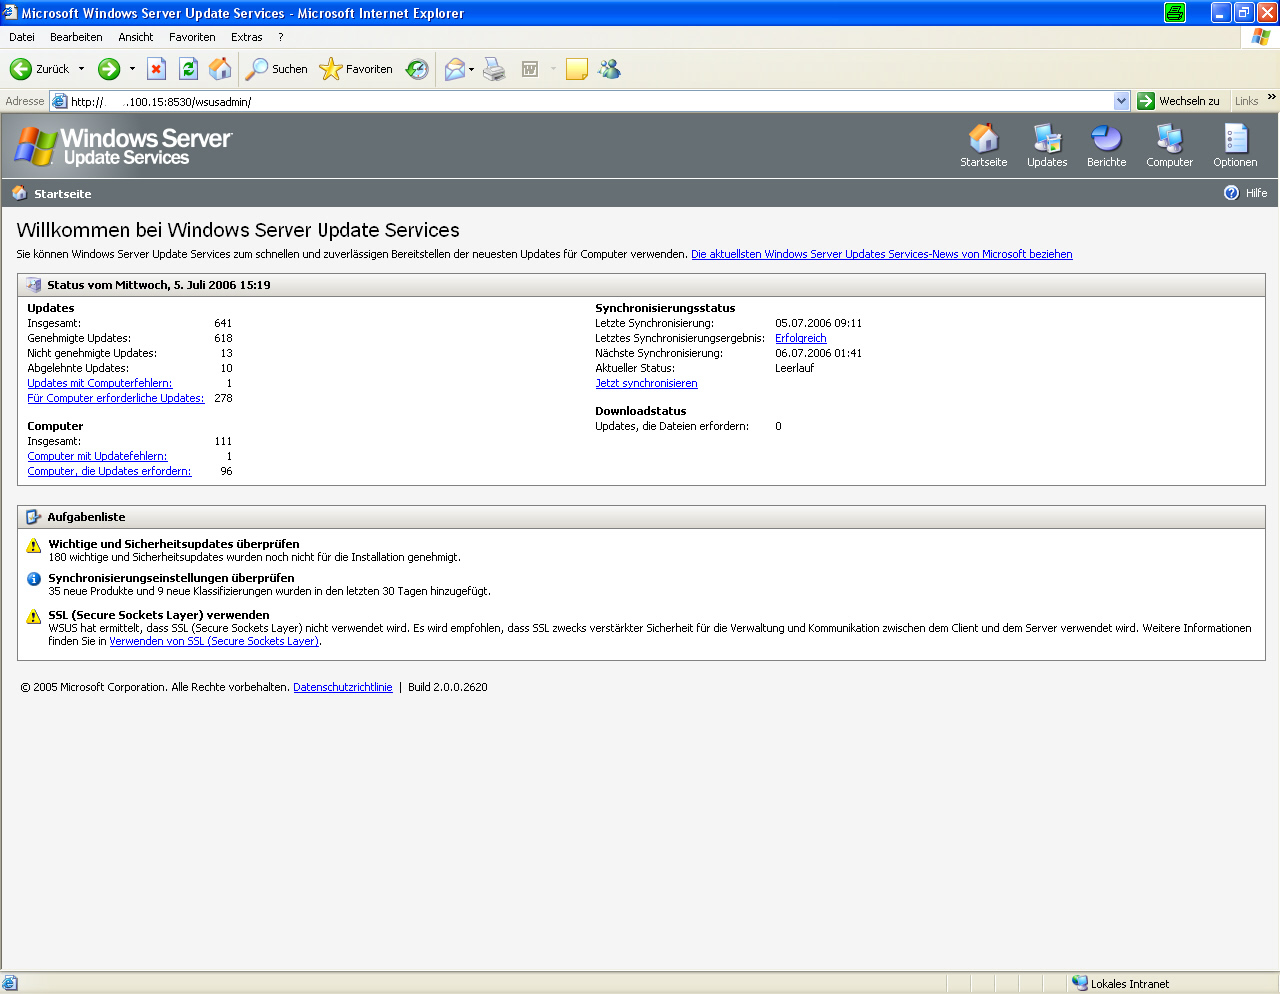This screenshot has height=994, width=1280.
Task: Click the Aufgabenliste header icon
Action: tap(34, 517)
